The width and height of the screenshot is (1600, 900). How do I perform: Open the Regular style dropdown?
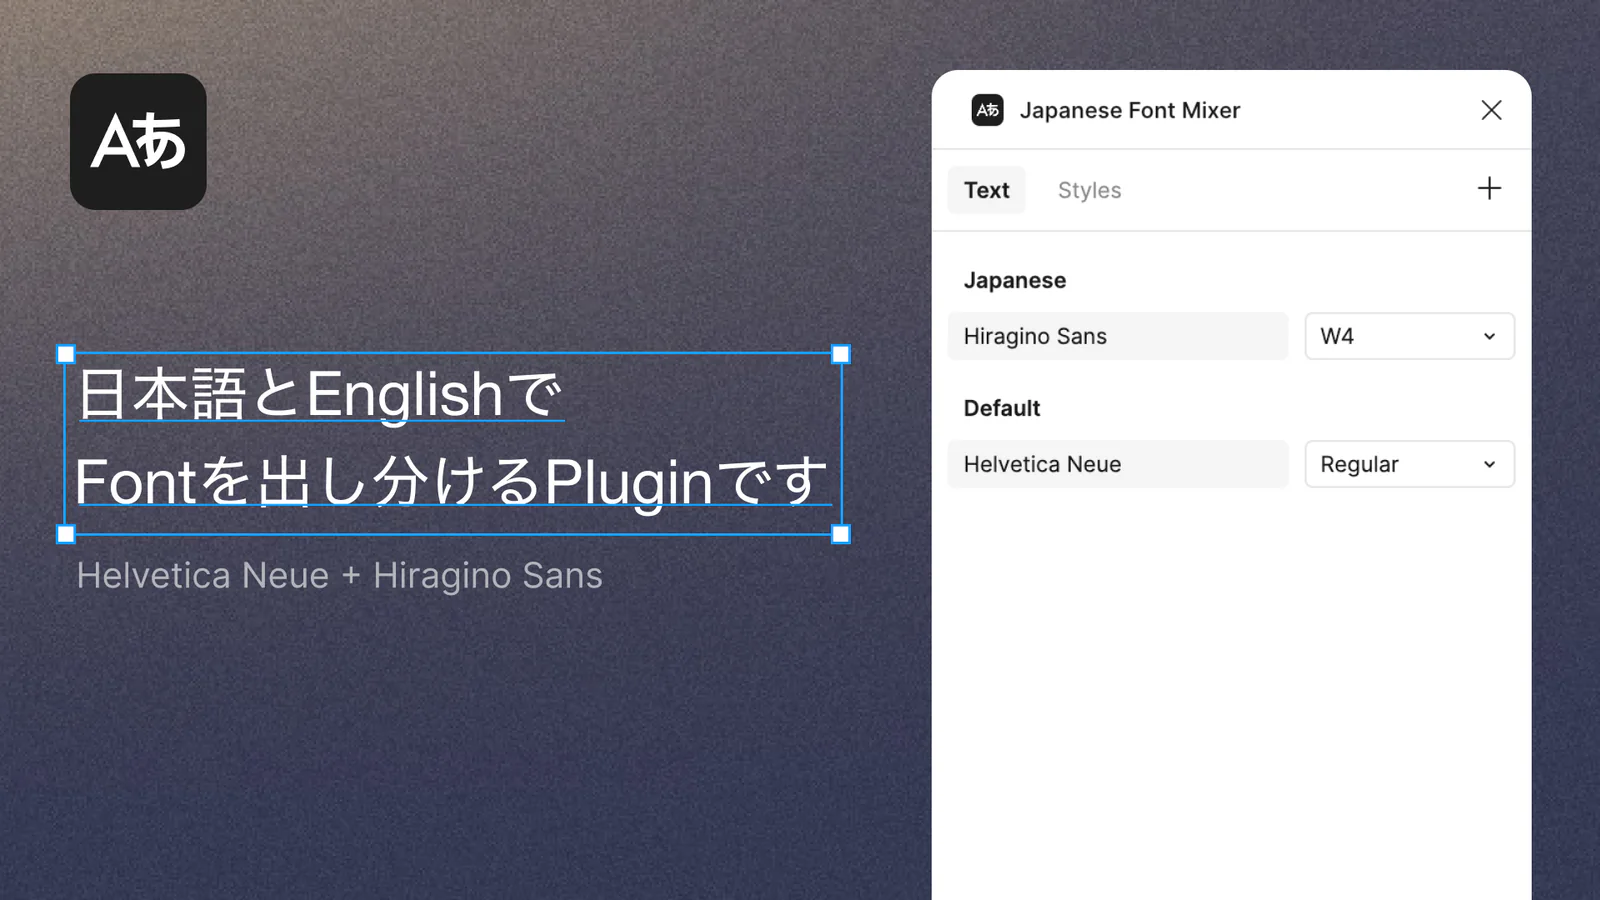tap(1409, 464)
